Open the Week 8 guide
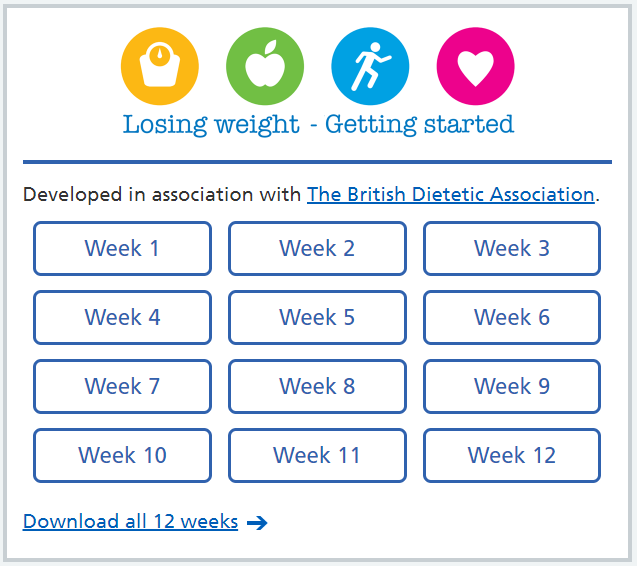 click(x=317, y=386)
